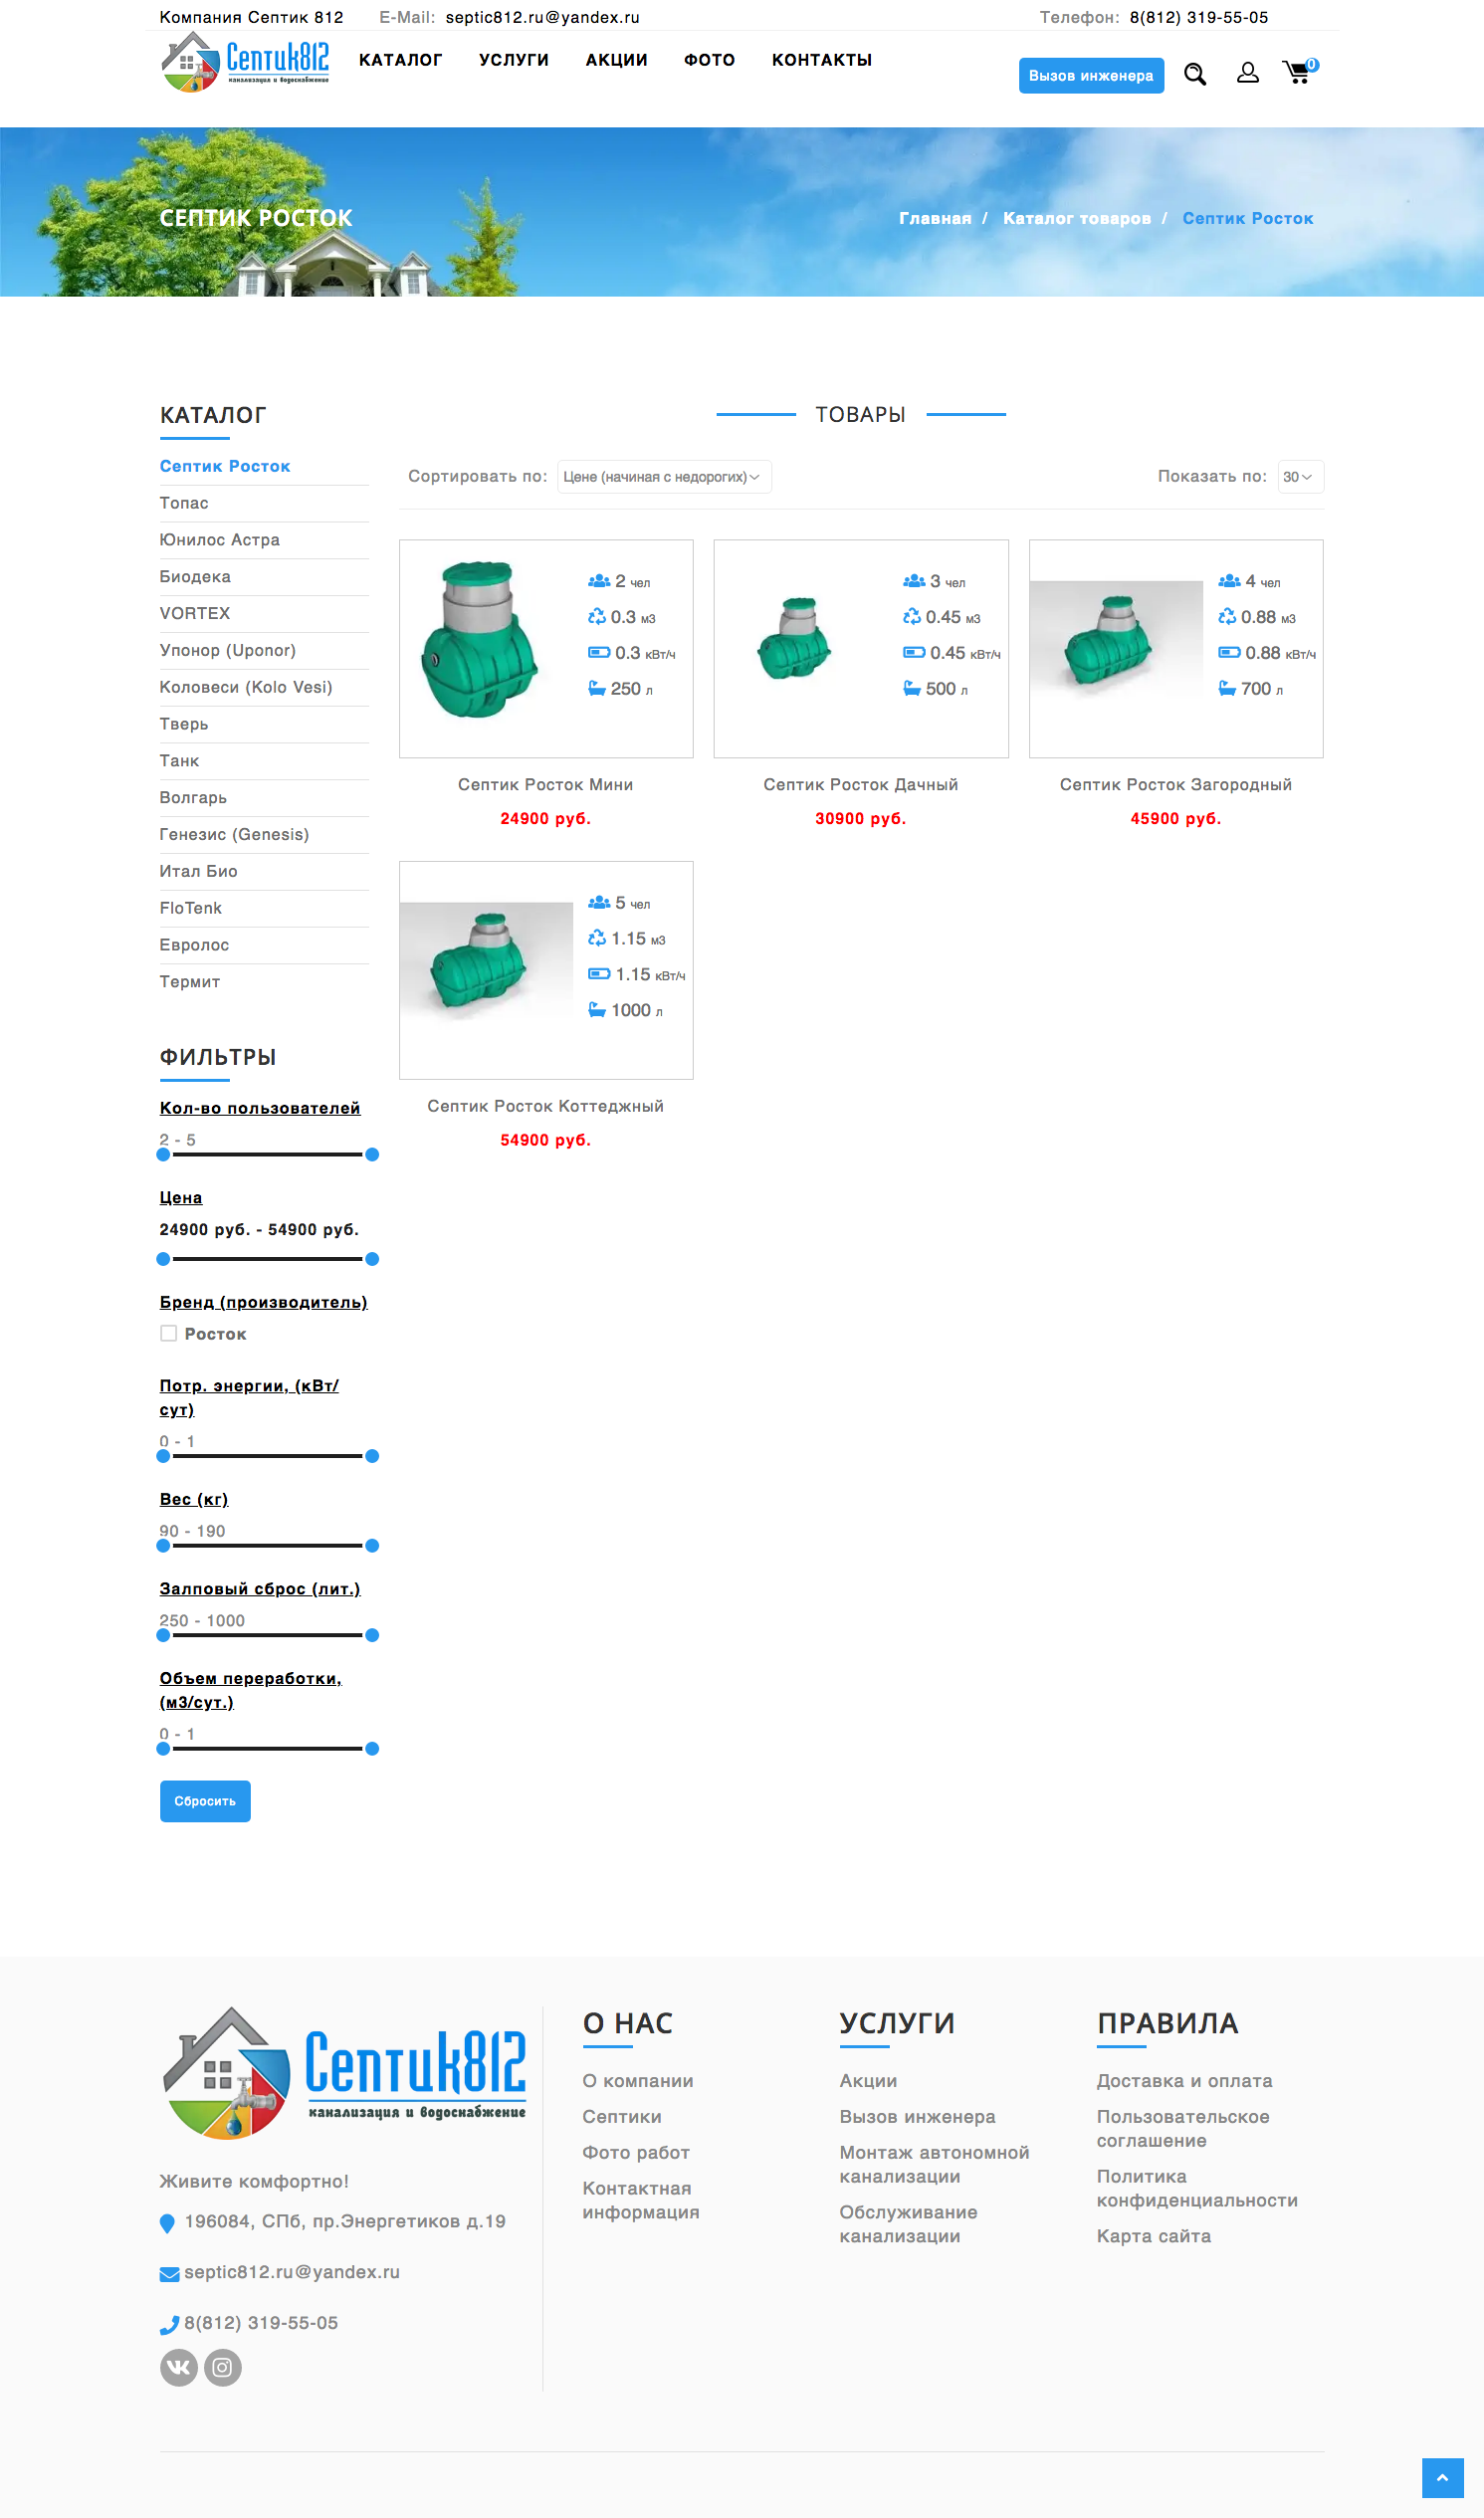Image resolution: width=1484 pixels, height=2518 pixels.
Task: Select Термит in catalog sidebar
Action: (190, 982)
